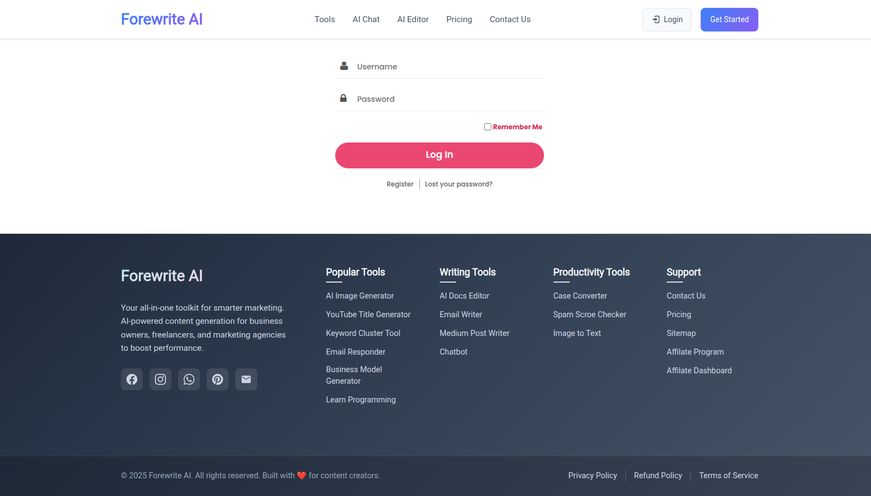This screenshot has height=496, width=871.
Task: Click the Forewrite AI header logo
Action: [x=162, y=19]
